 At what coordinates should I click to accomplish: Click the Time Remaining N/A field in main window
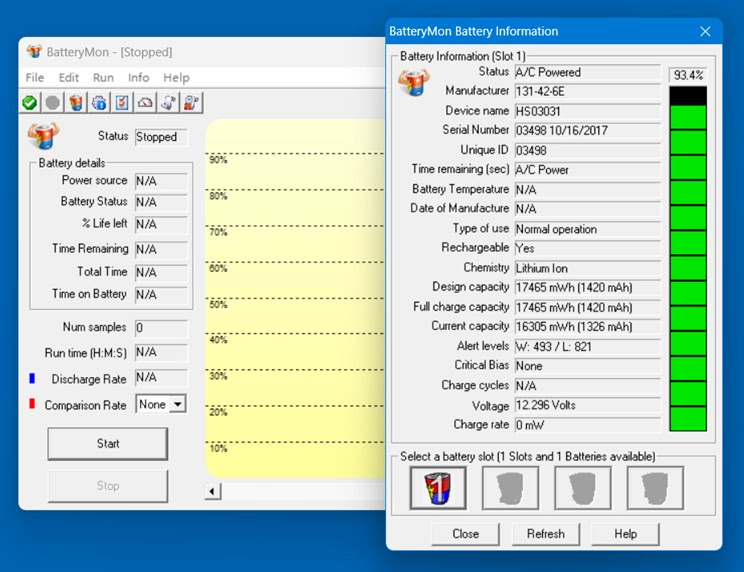(161, 249)
